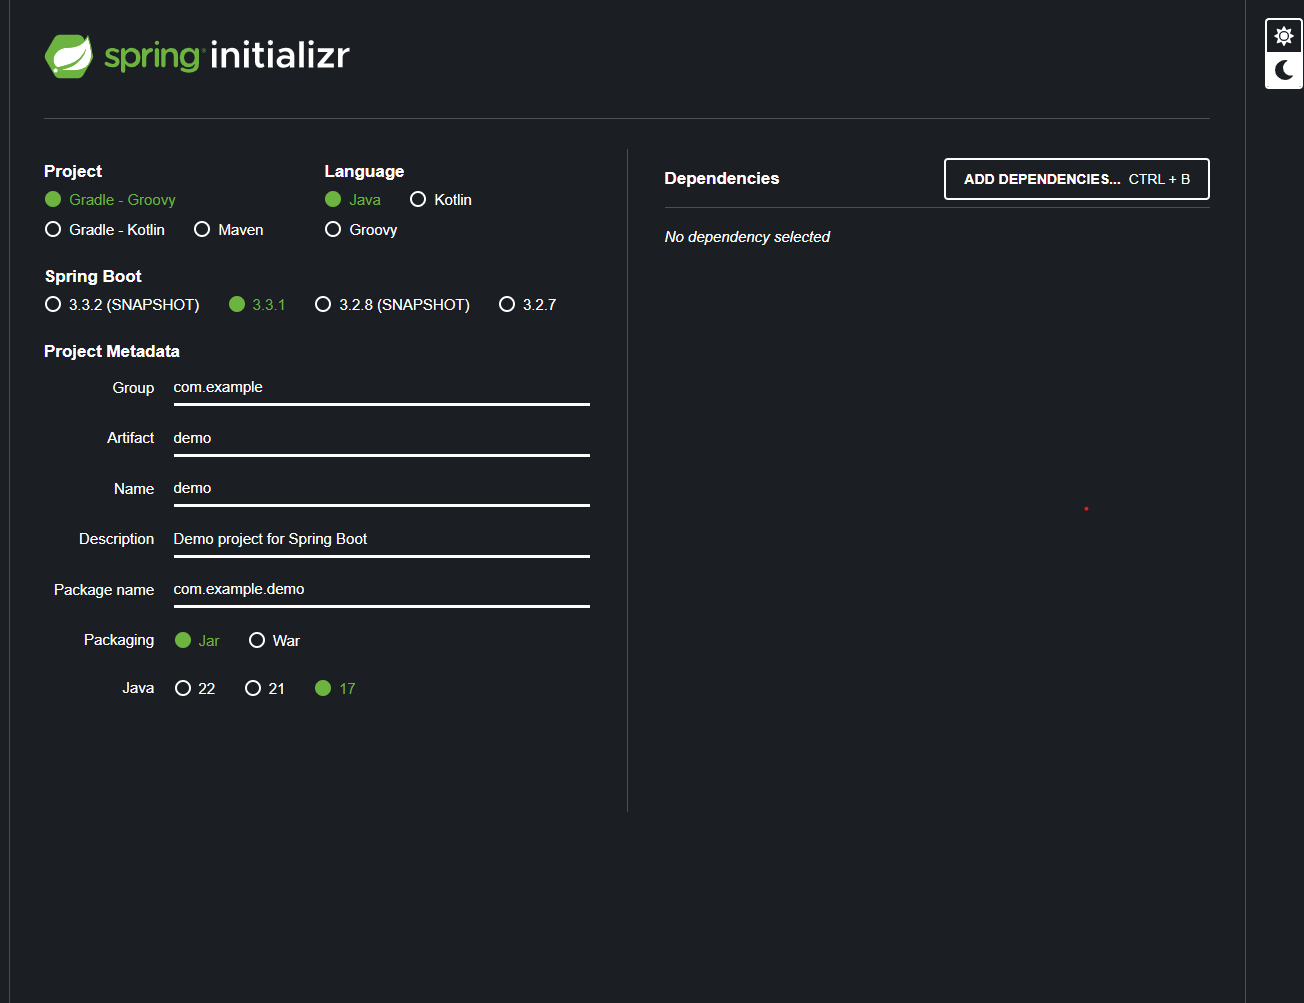Screen dimensions: 1304x1003
Task: Select Spring Boot version 3.3.1
Action: pyautogui.click(x=257, y=305)
